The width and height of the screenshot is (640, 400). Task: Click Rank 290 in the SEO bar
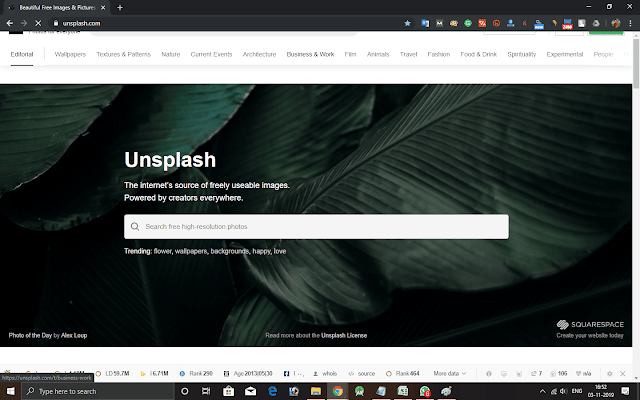pos(196,373)
